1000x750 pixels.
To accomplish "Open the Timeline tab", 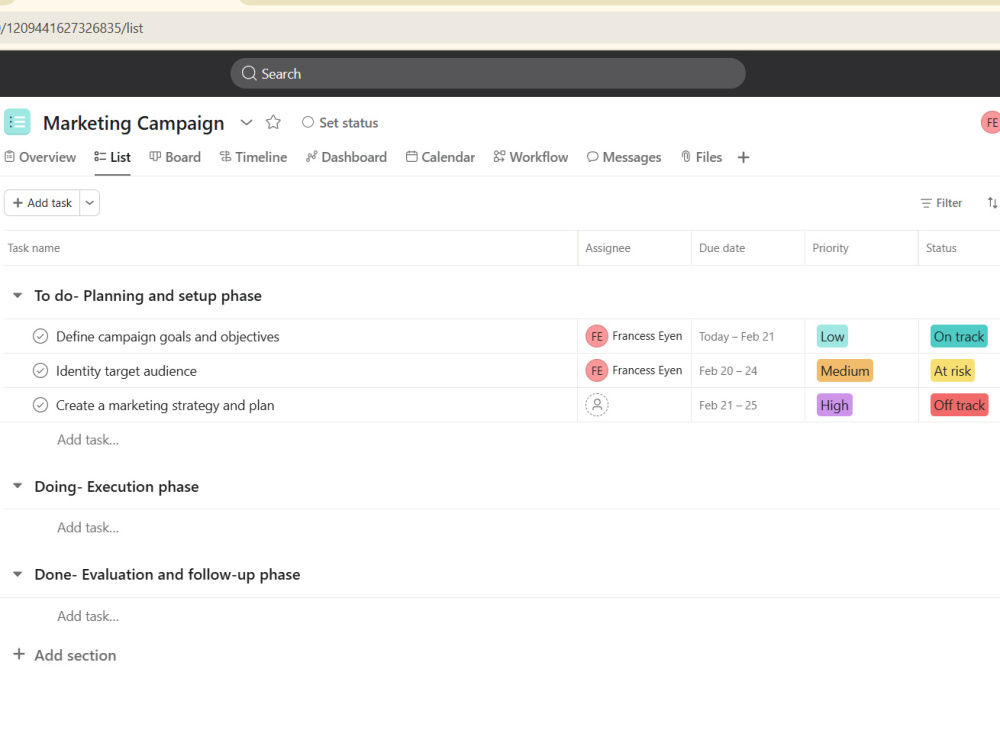I will (x=253, y=157).
